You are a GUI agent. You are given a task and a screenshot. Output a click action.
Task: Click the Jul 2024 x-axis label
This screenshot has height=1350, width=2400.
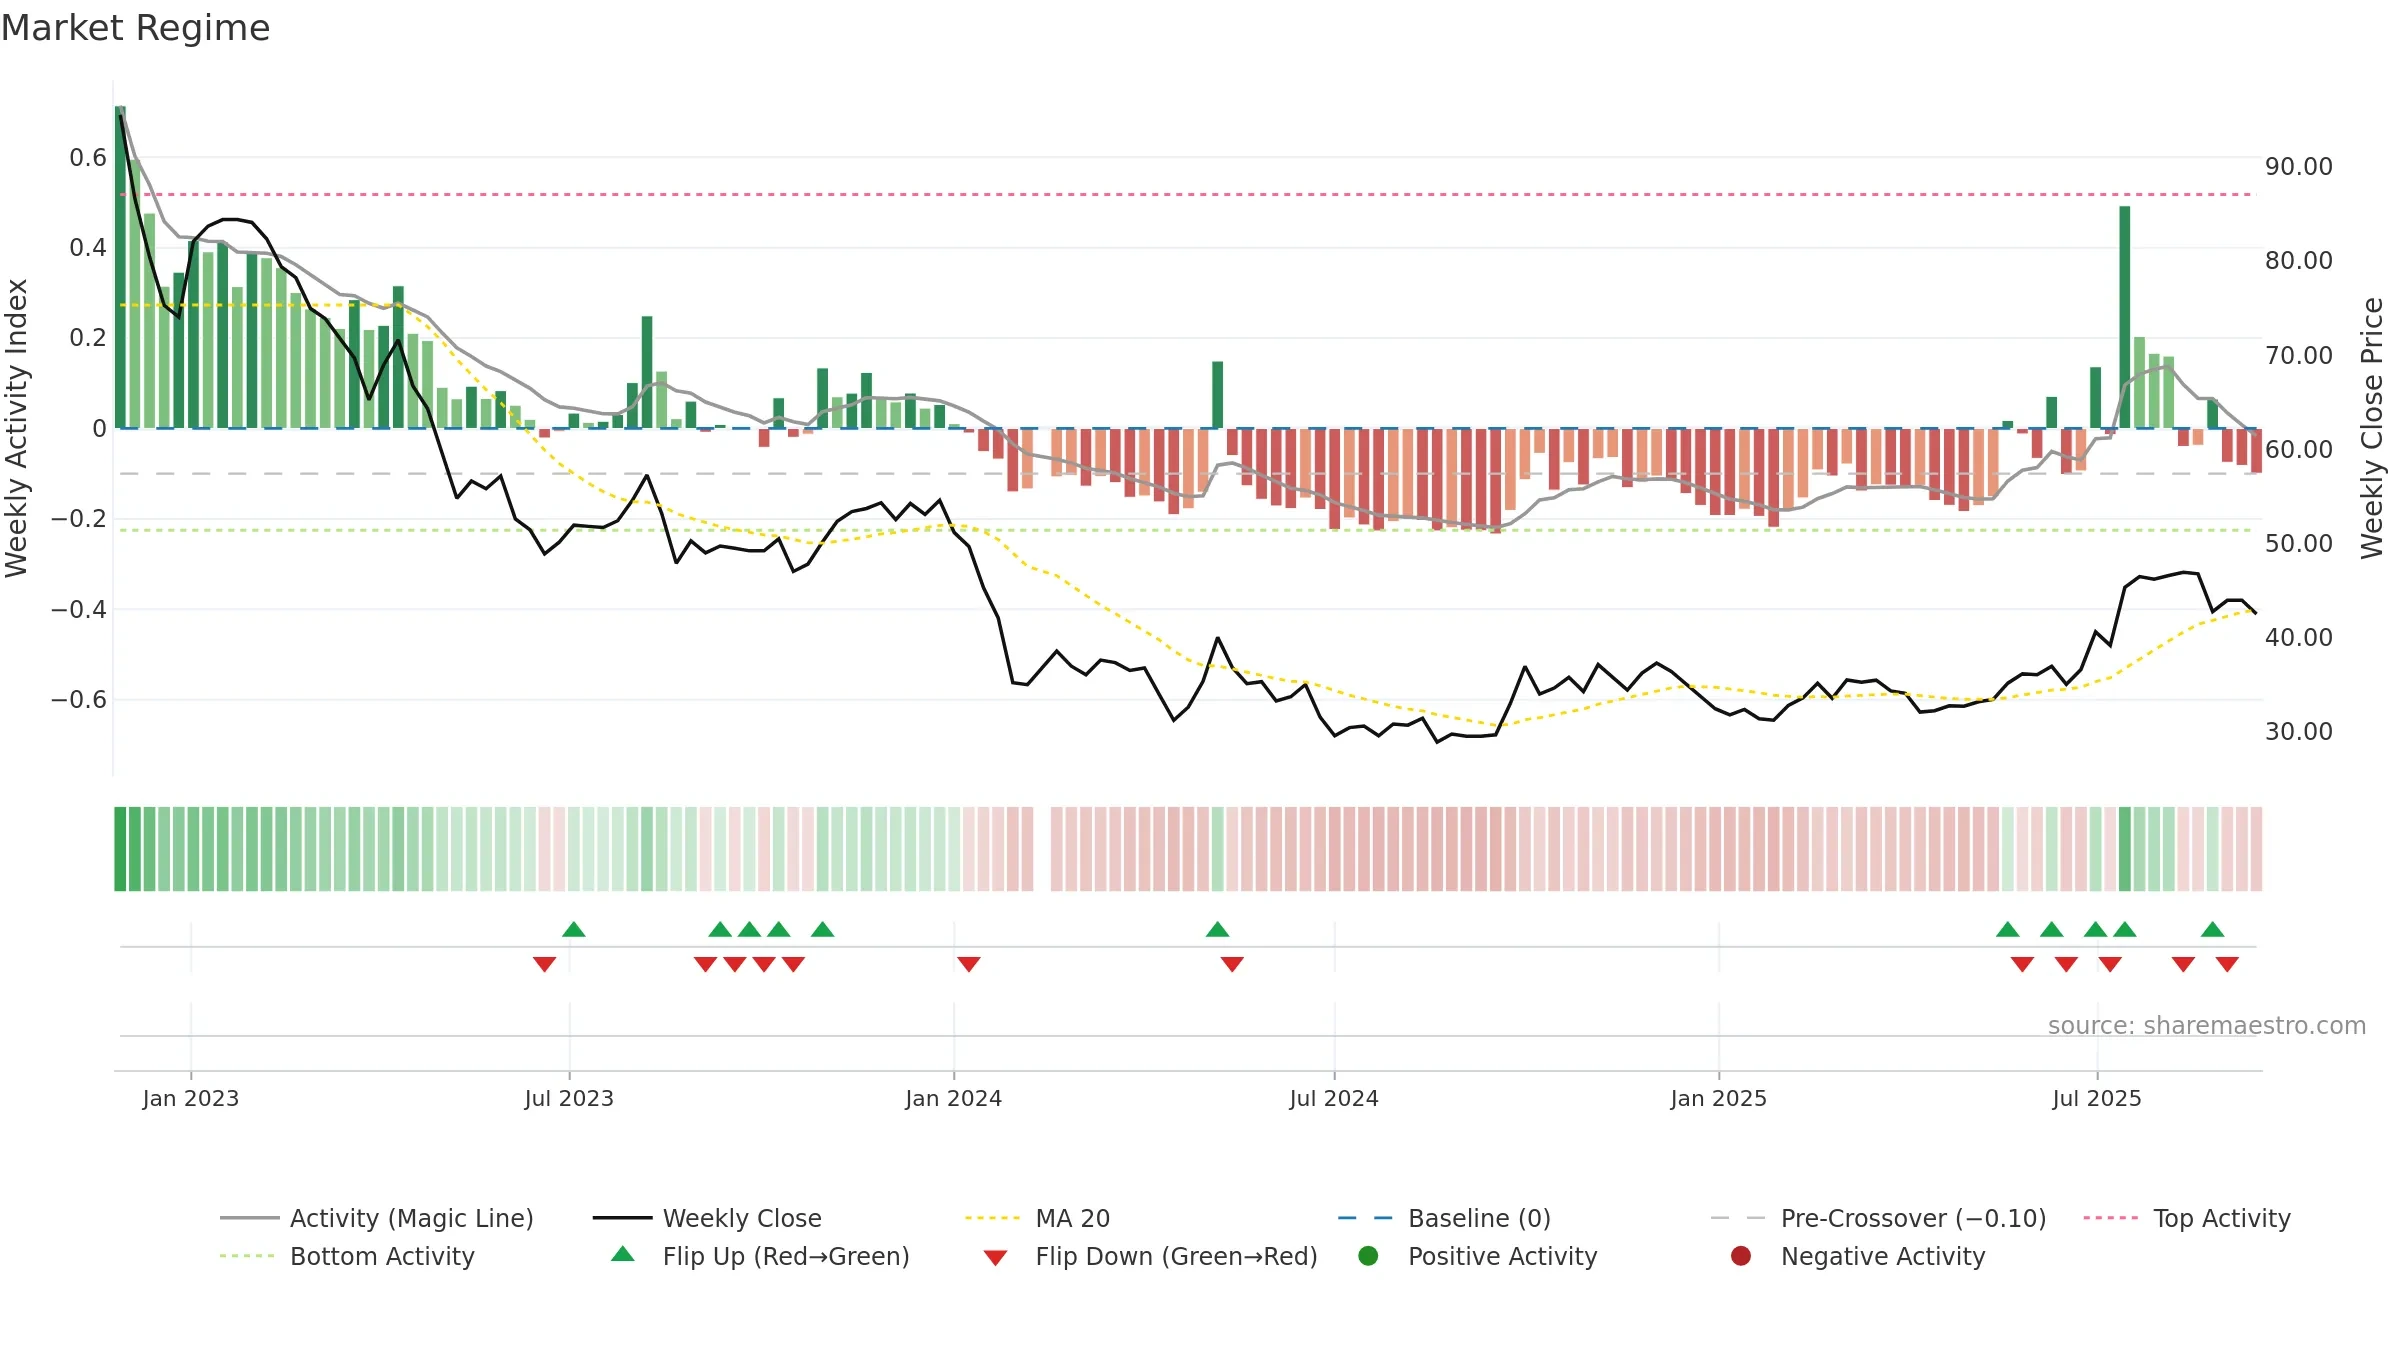(x=1334, y=1098)
